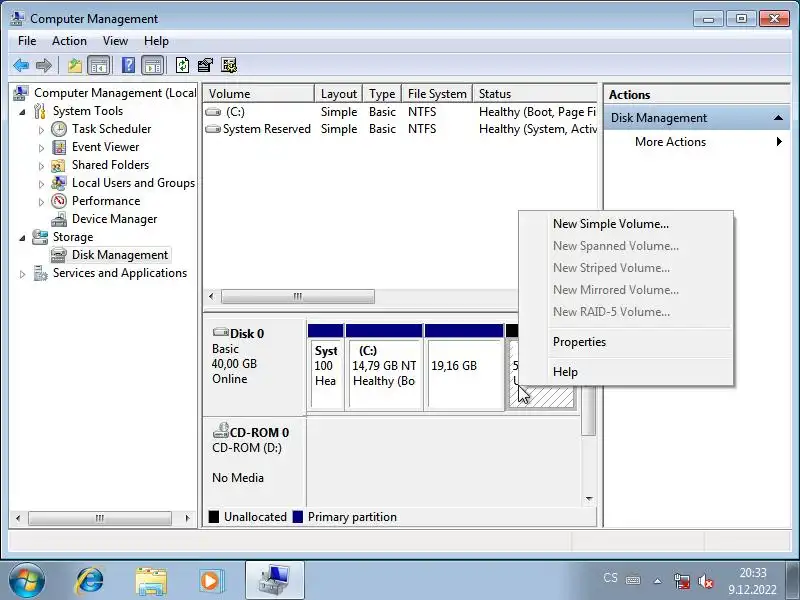Viewport: 800px width, 600px height.
Task: Sort by the Volume column header
Action: (x=258, y=94)
